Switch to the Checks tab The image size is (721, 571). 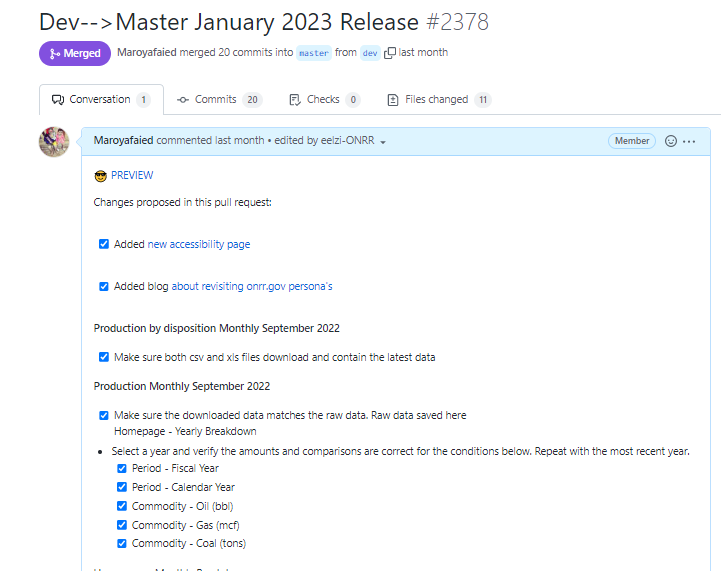coord(325,99)
